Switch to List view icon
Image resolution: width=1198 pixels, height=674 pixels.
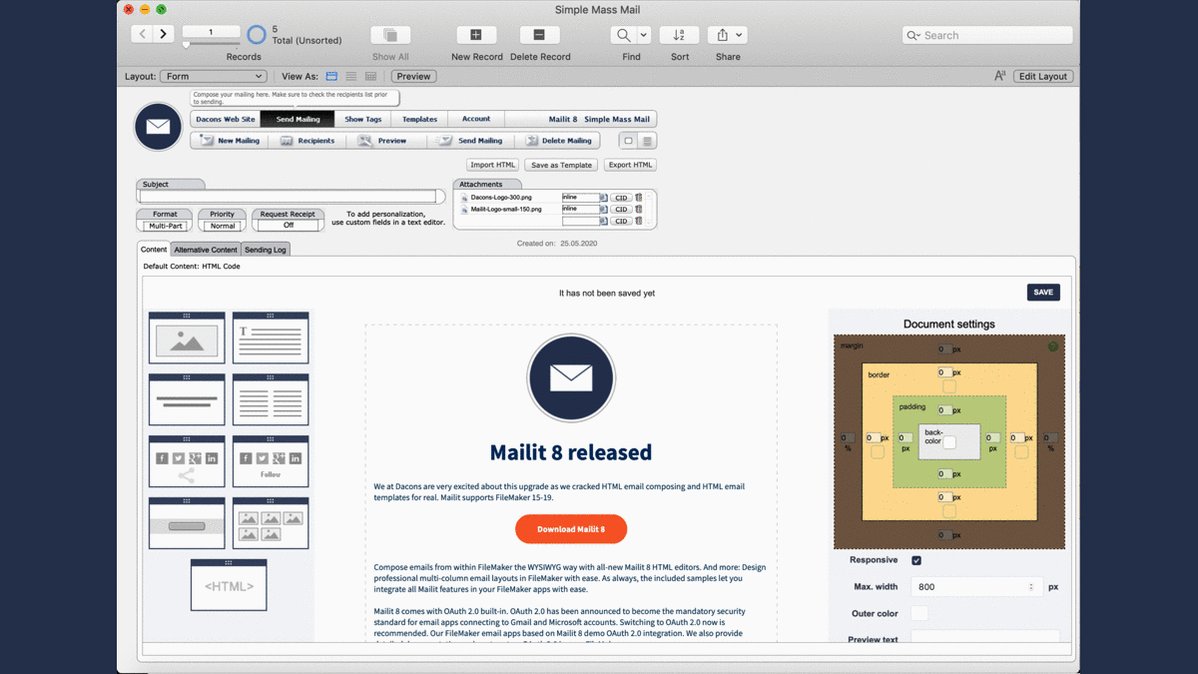(x=351, y=76)
